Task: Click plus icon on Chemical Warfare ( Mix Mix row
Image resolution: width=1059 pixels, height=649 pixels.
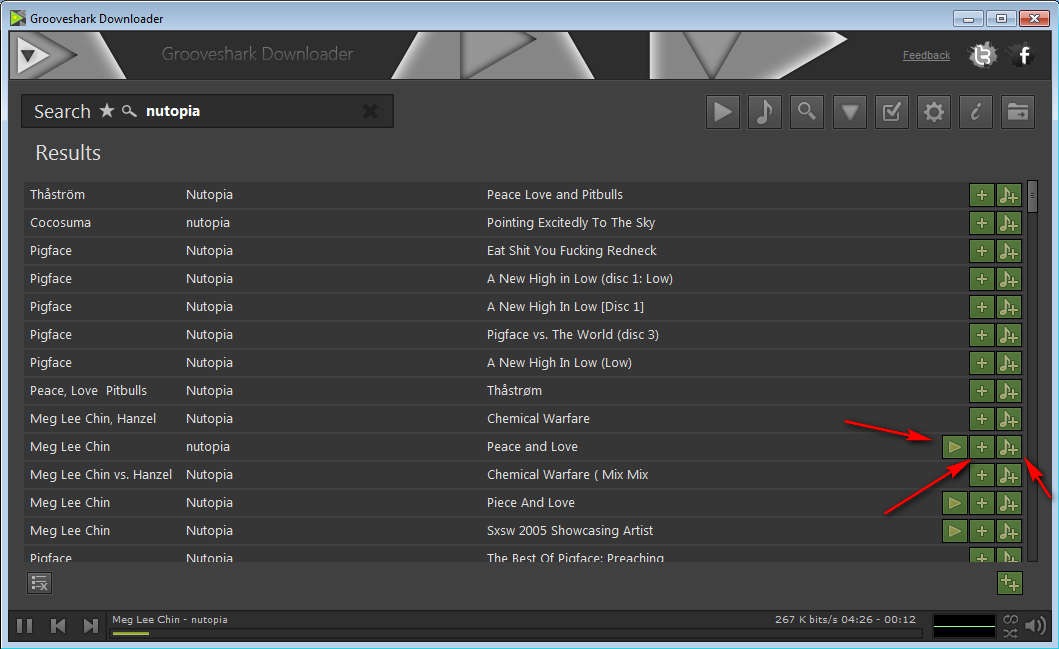Action: tap(981, 475)
